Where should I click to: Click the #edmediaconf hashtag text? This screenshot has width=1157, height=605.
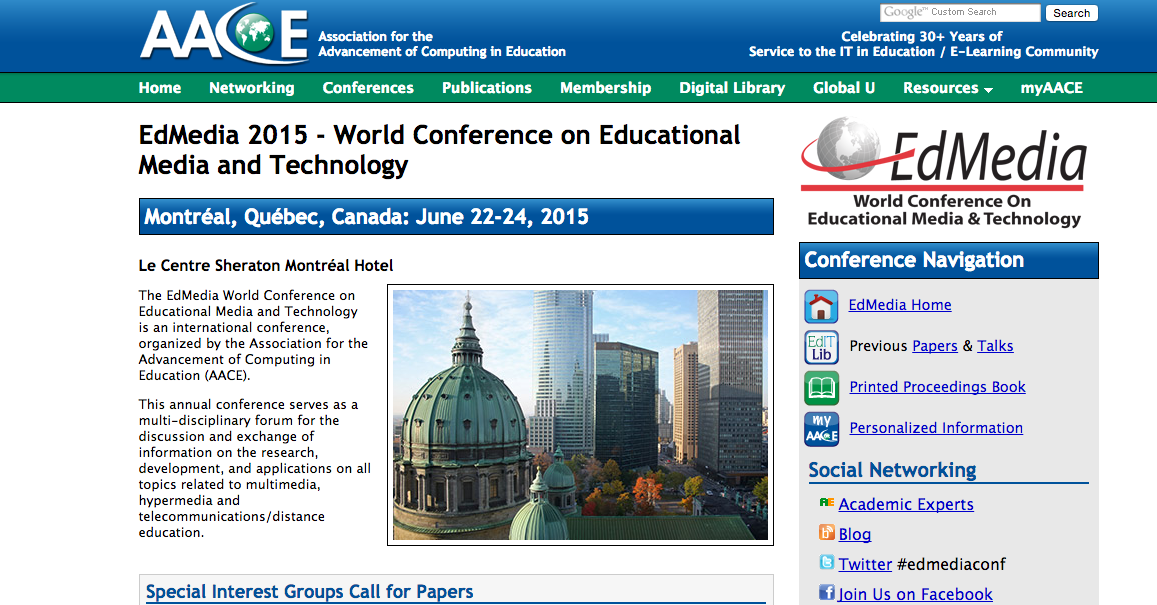(951, 564)
